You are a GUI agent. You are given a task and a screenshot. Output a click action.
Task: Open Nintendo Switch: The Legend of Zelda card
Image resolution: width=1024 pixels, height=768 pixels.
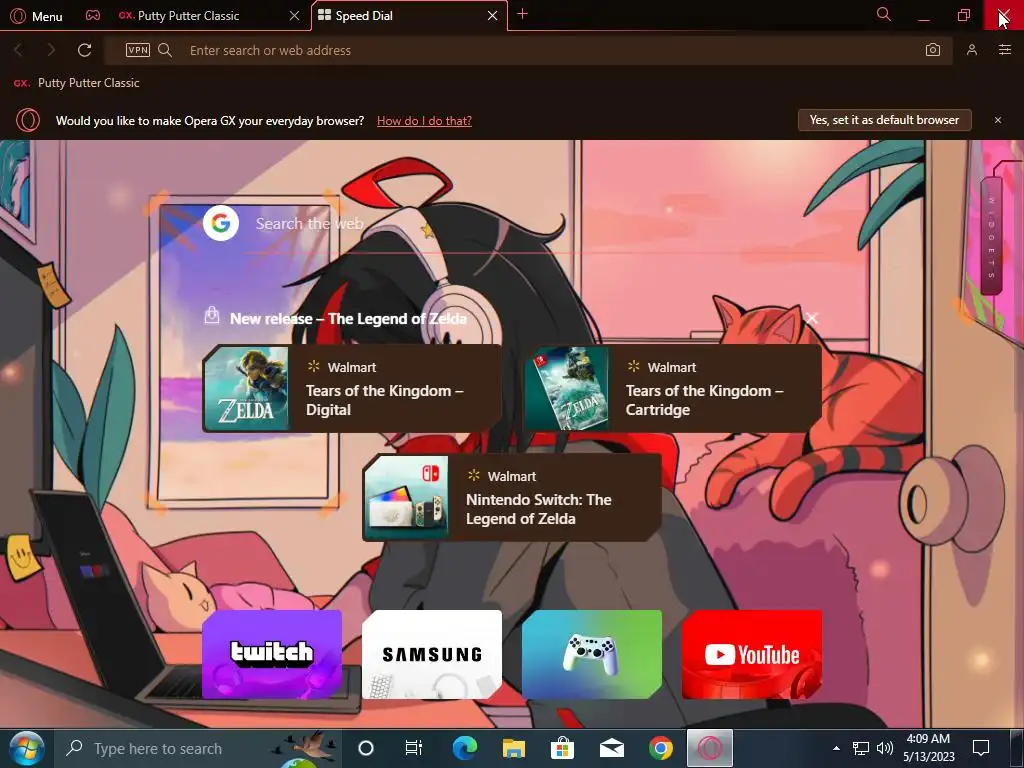click(x=512, y=498)
